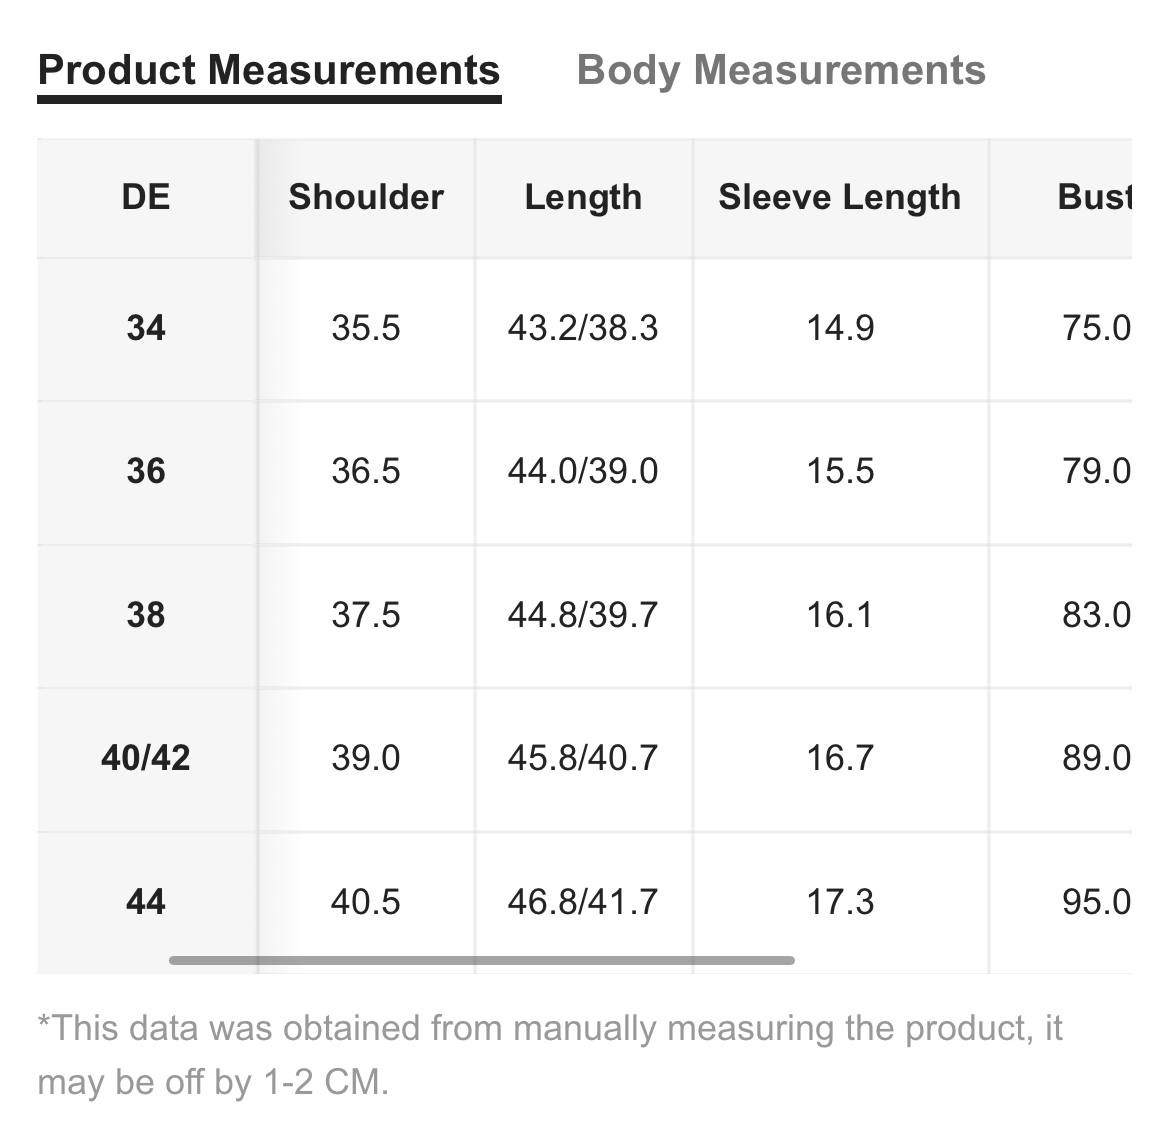Select size 34 row label
The image size is (1170, 1129).
coord(146,329)
